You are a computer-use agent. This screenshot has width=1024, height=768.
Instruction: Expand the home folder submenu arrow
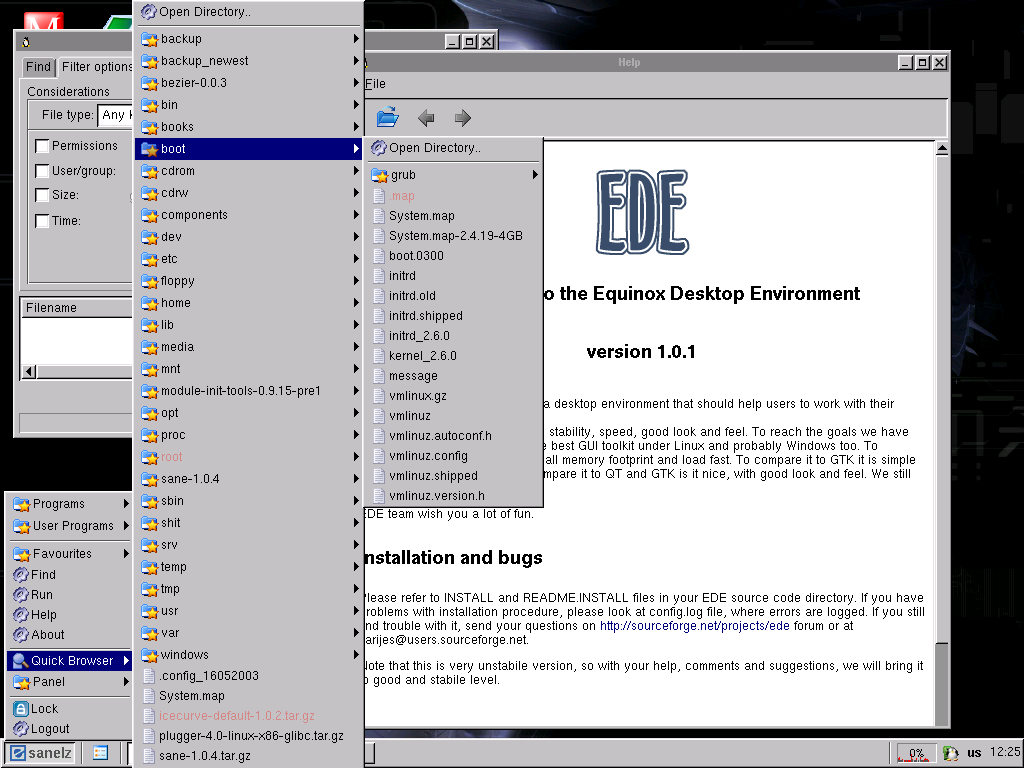(x=356, y=302)
